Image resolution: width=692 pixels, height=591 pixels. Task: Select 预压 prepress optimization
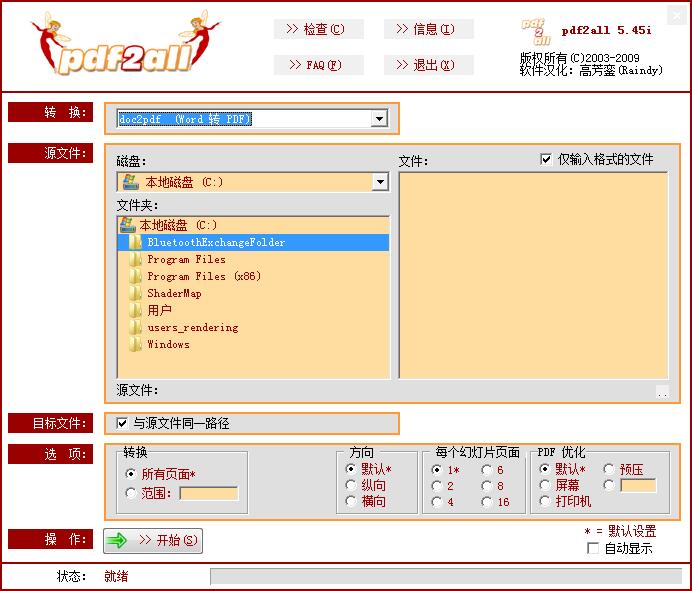609,469
